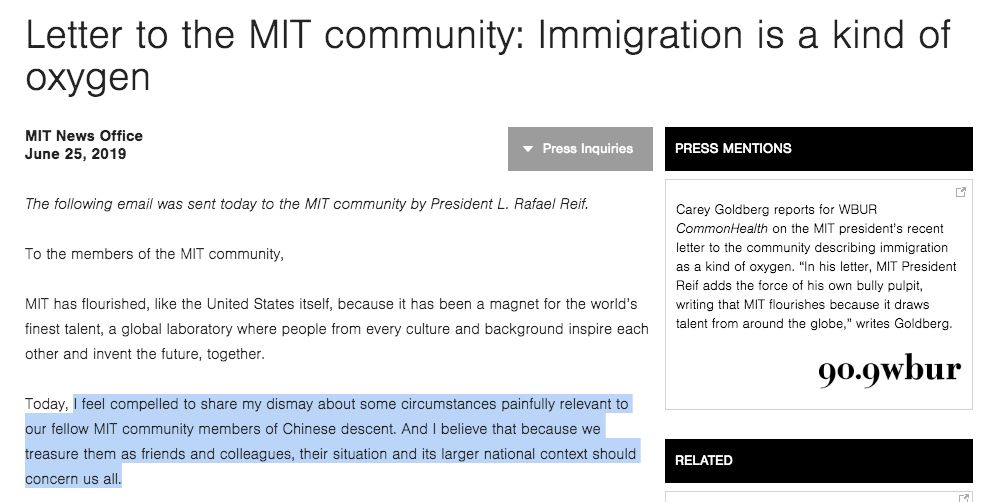Expand the Press Inquiries button
Screen dimensions: 984x502
click(x=580, y=149)
